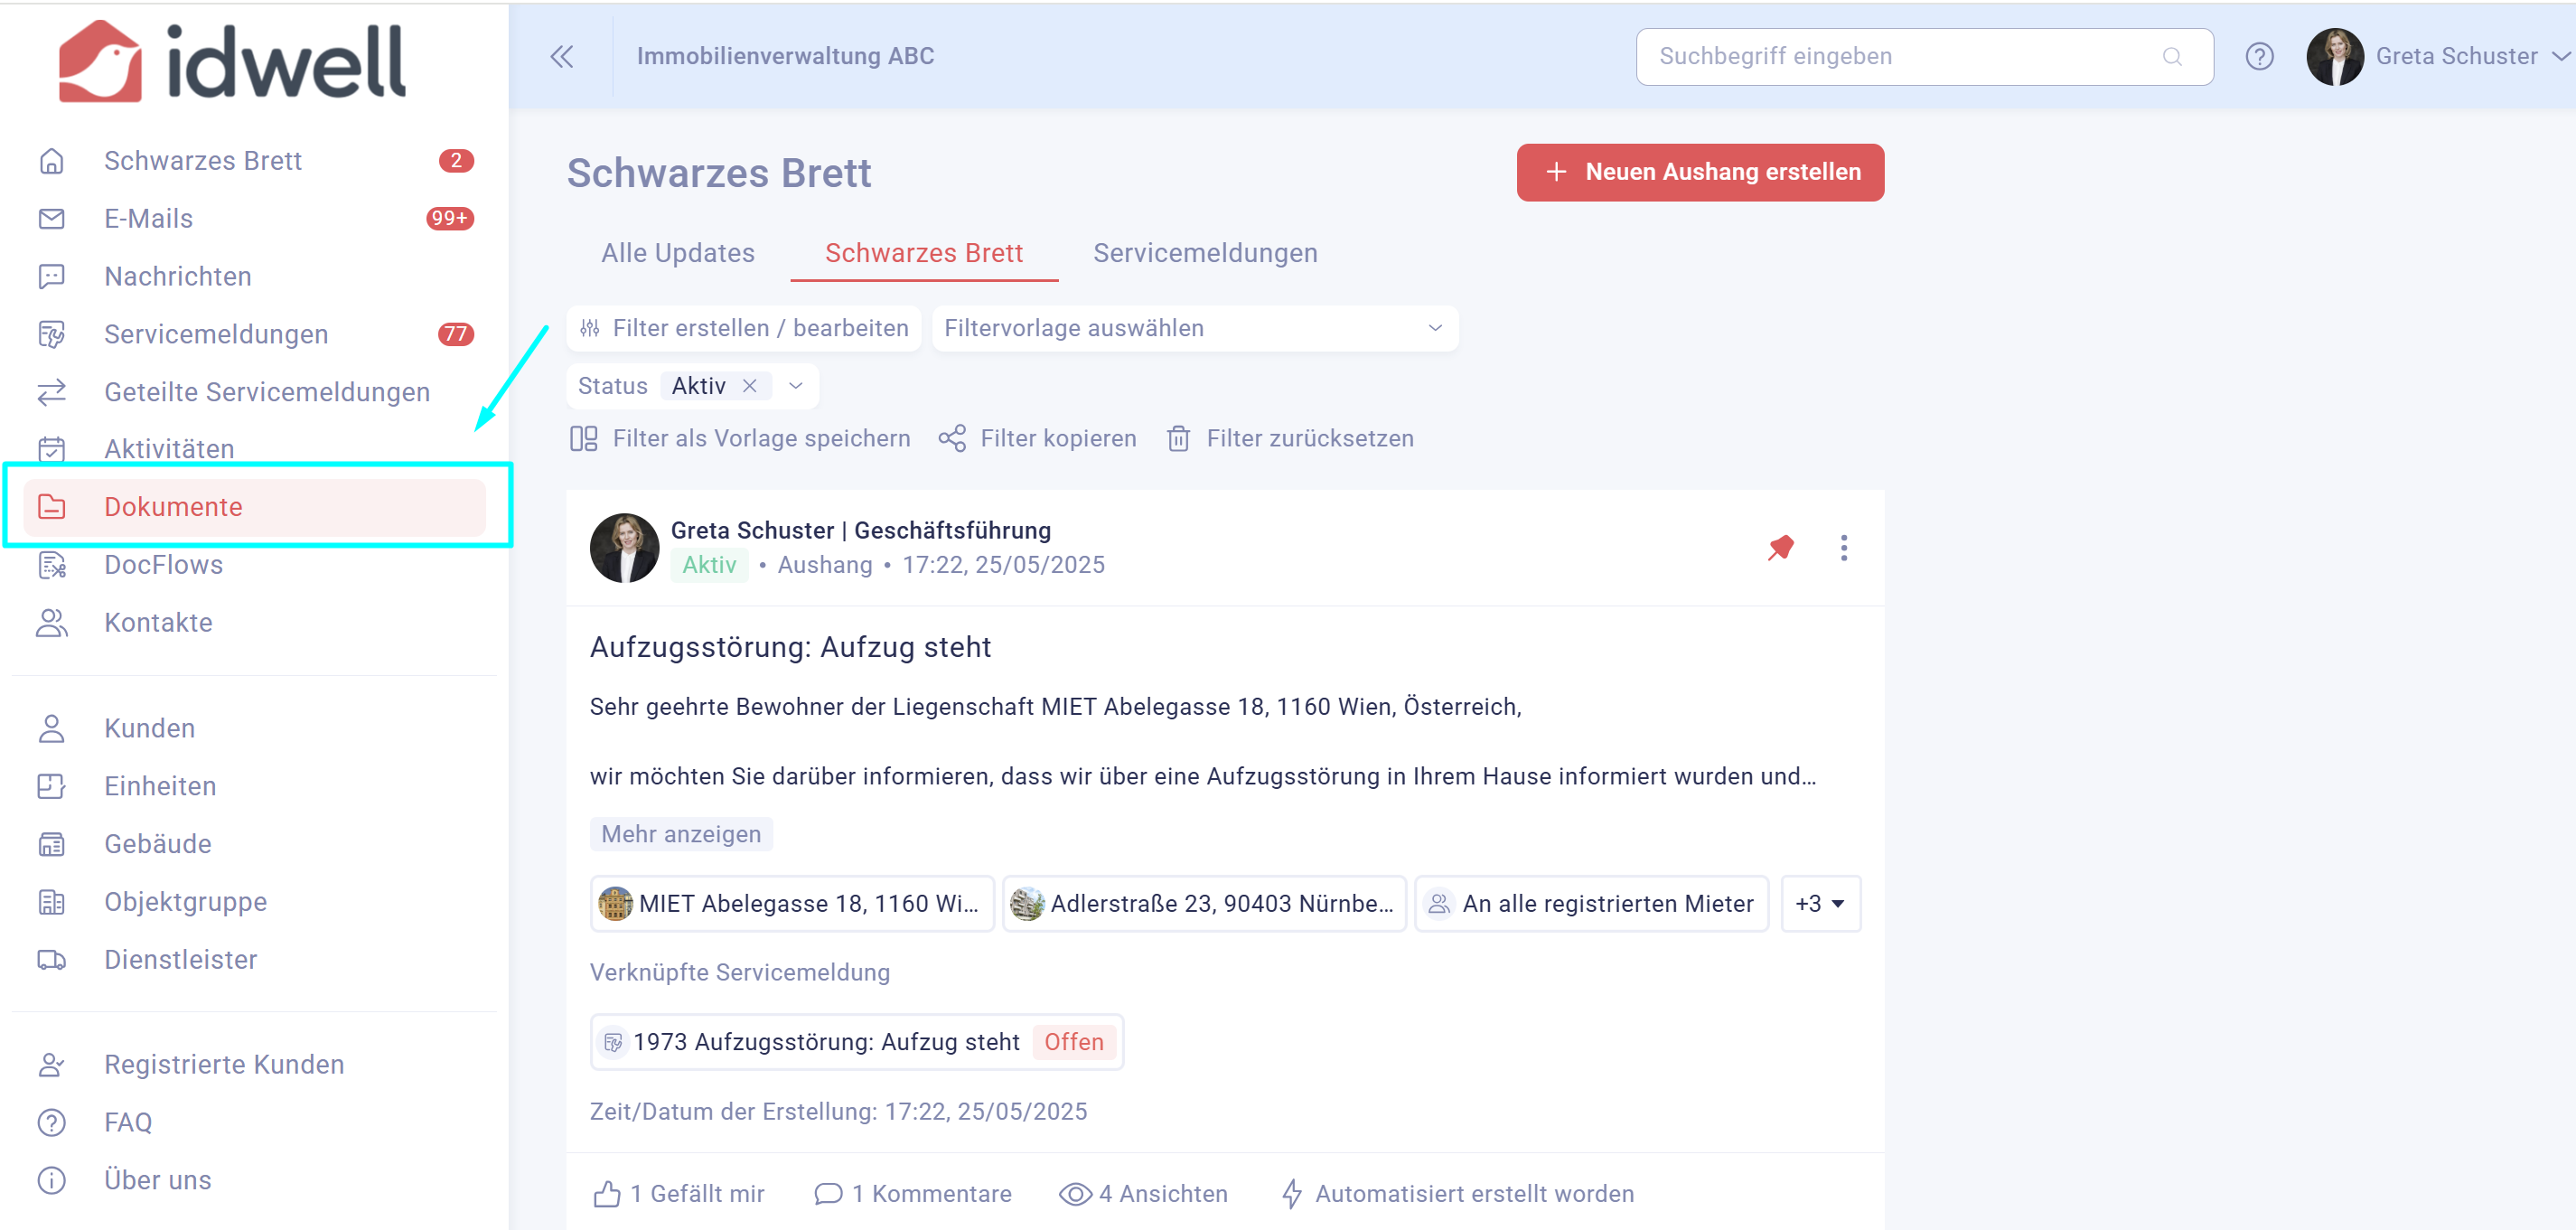This screenshot has width=2576, height=1230.
Task: Switch to the Alle Updates tab
Action: pyautogui.click(x=678, y=253)
